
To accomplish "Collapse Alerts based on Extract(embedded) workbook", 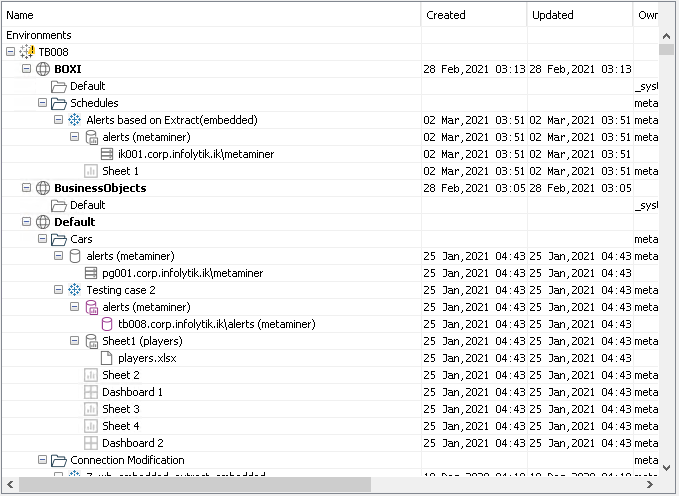I will click(58, 120).
